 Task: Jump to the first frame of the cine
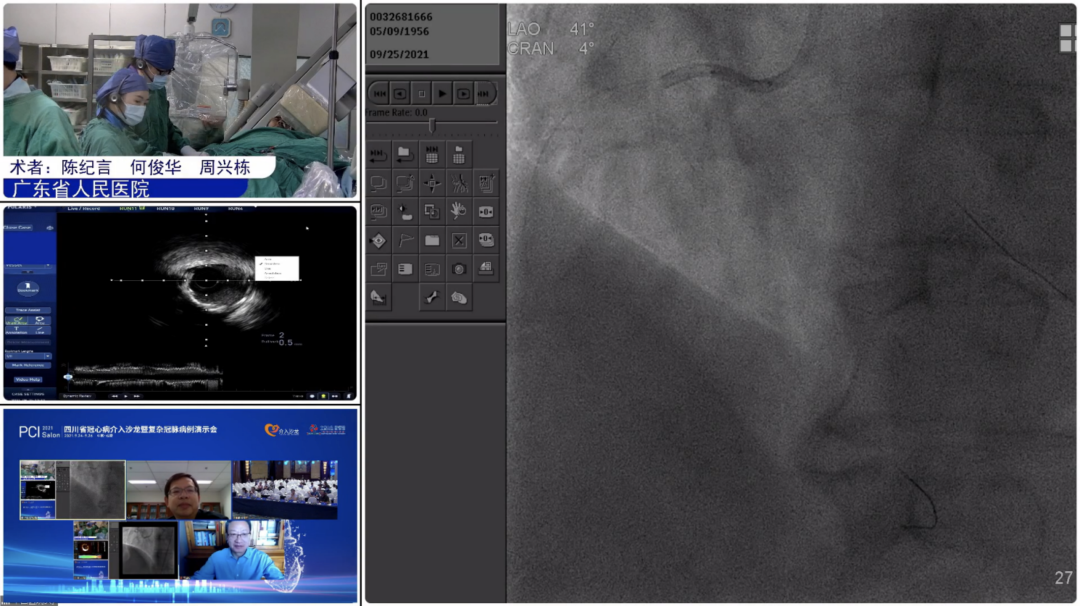point(379,94)
